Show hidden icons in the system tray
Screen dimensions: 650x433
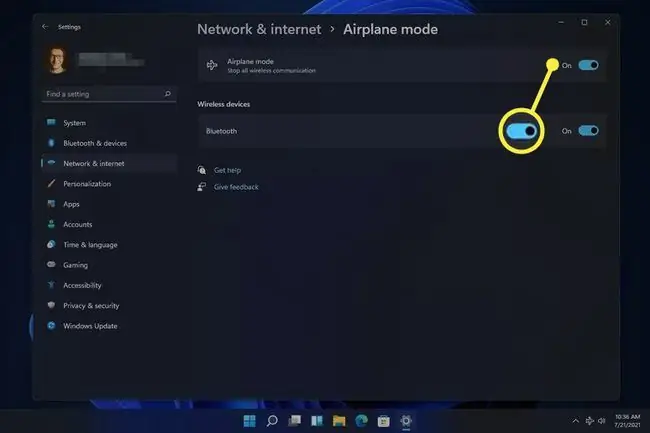tap(575, 421)
